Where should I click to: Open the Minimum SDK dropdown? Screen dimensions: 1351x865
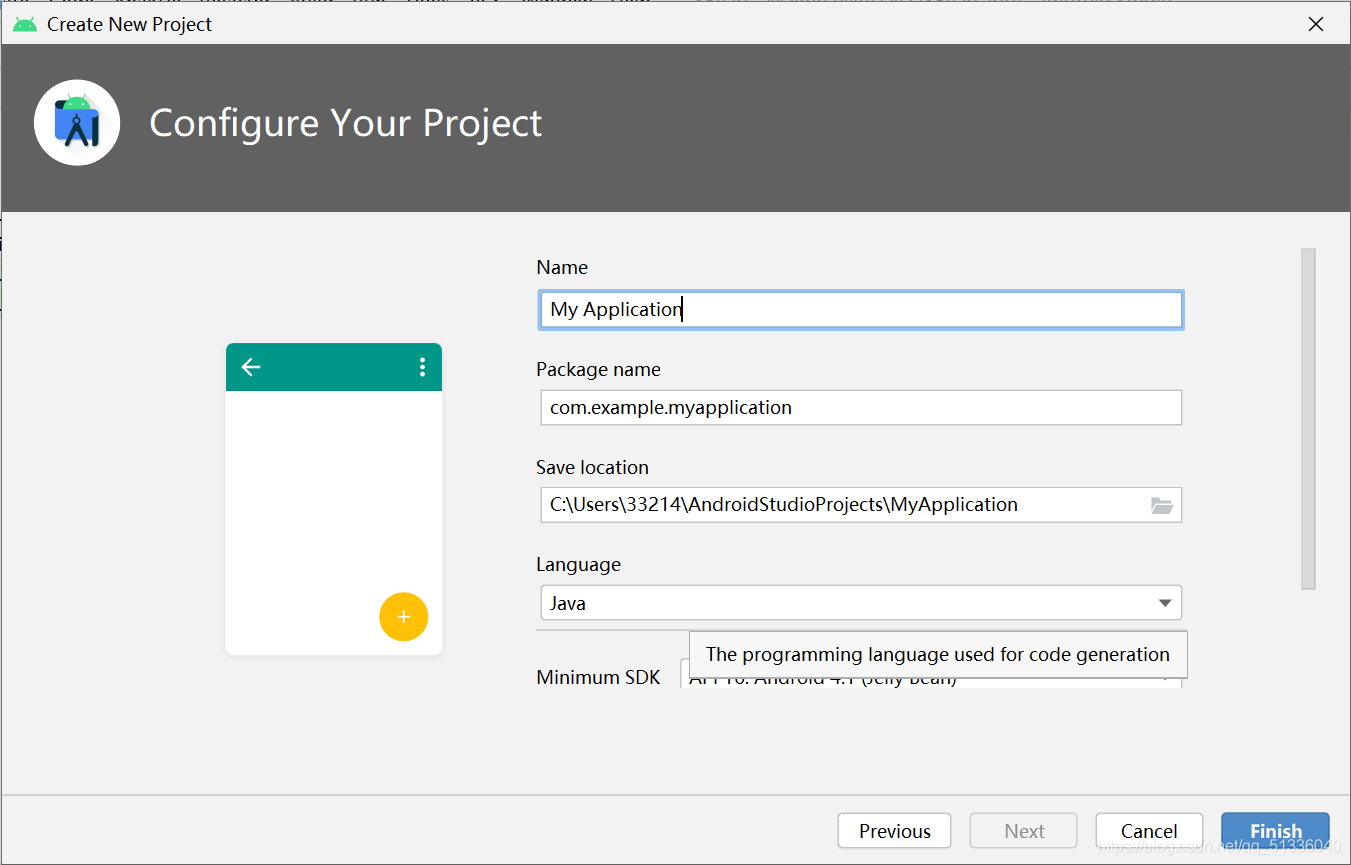point(931,678)
